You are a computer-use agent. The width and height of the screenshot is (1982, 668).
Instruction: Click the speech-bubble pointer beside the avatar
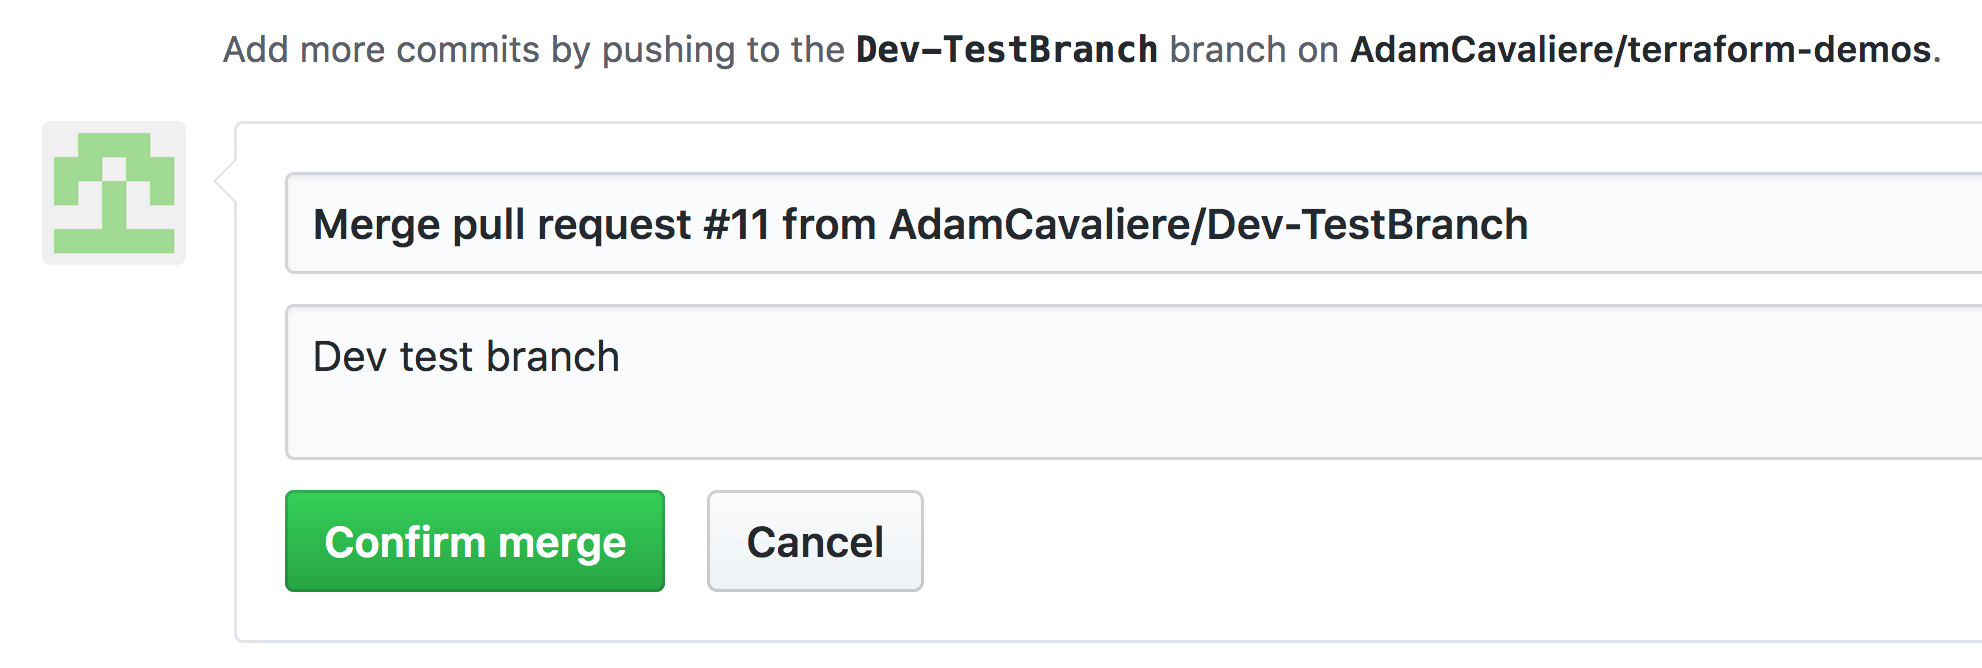(x=226, y=181)
